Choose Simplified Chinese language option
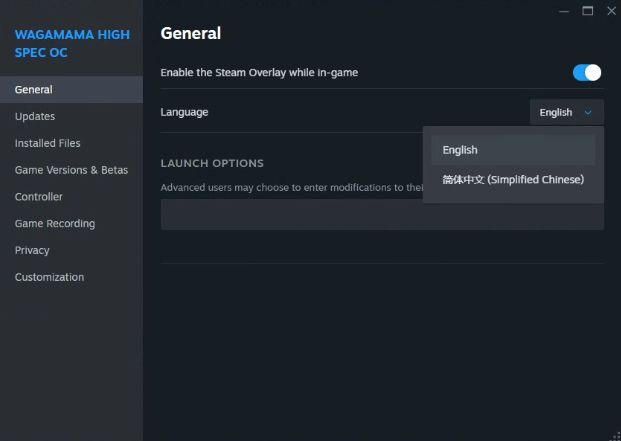Viewport: 621px width, 441px height. 513,180
